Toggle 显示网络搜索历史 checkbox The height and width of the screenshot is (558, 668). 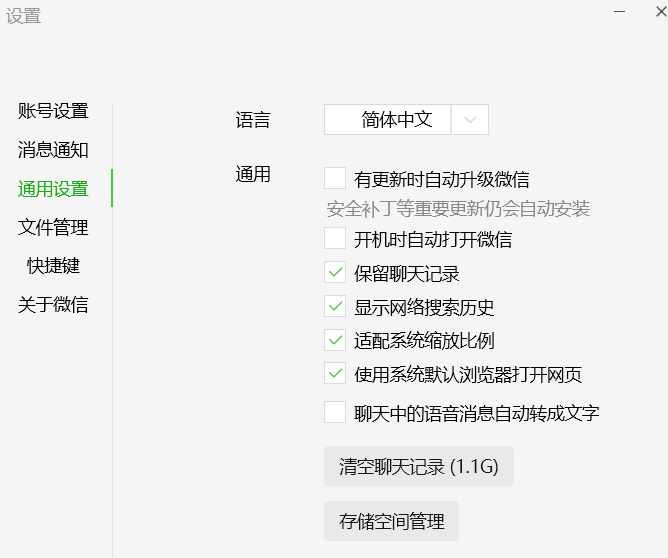pyautogui.click(x=335, y=306)
